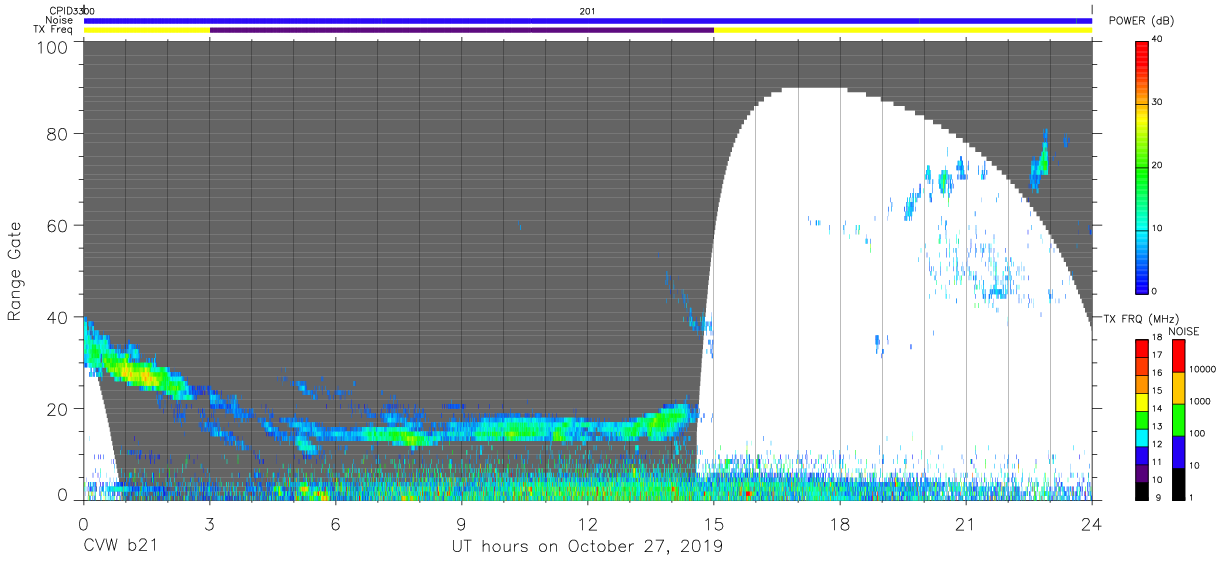Pick orange noise swatch between 1000 and 10000
This screenshot has height=567, width=1228.
click(1178, 388)
